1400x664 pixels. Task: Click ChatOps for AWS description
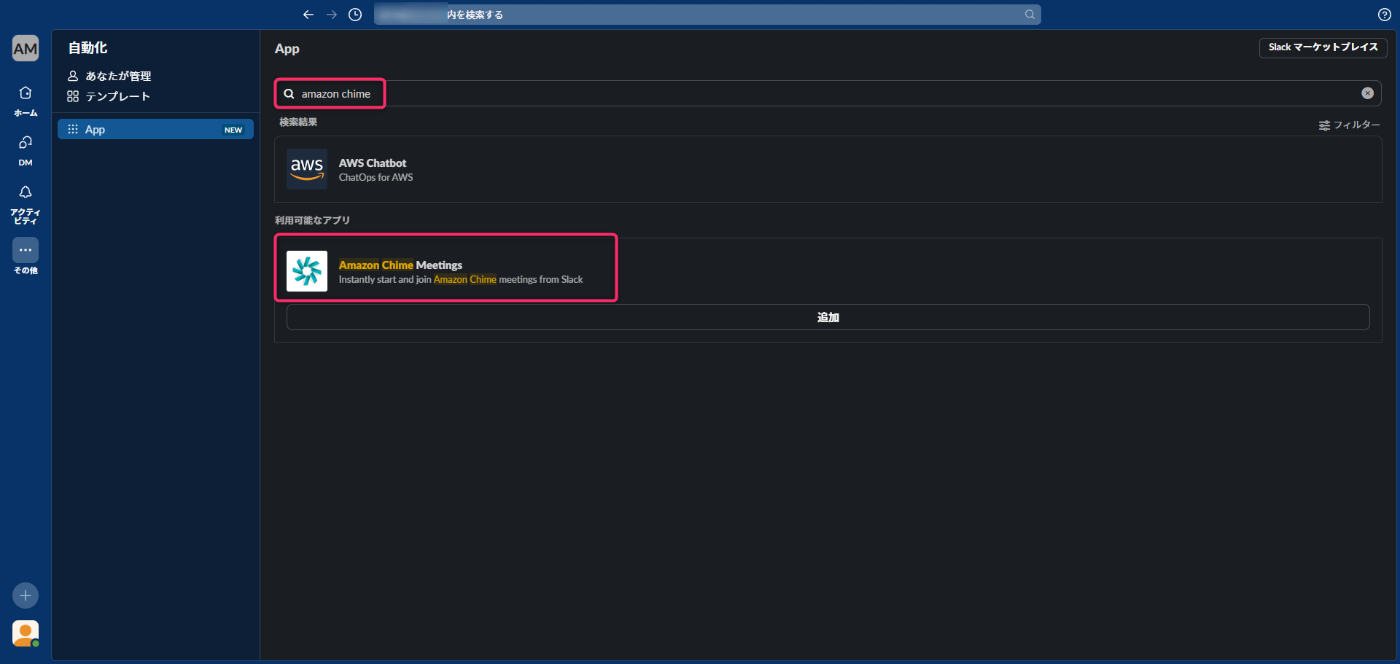(376, 177)
